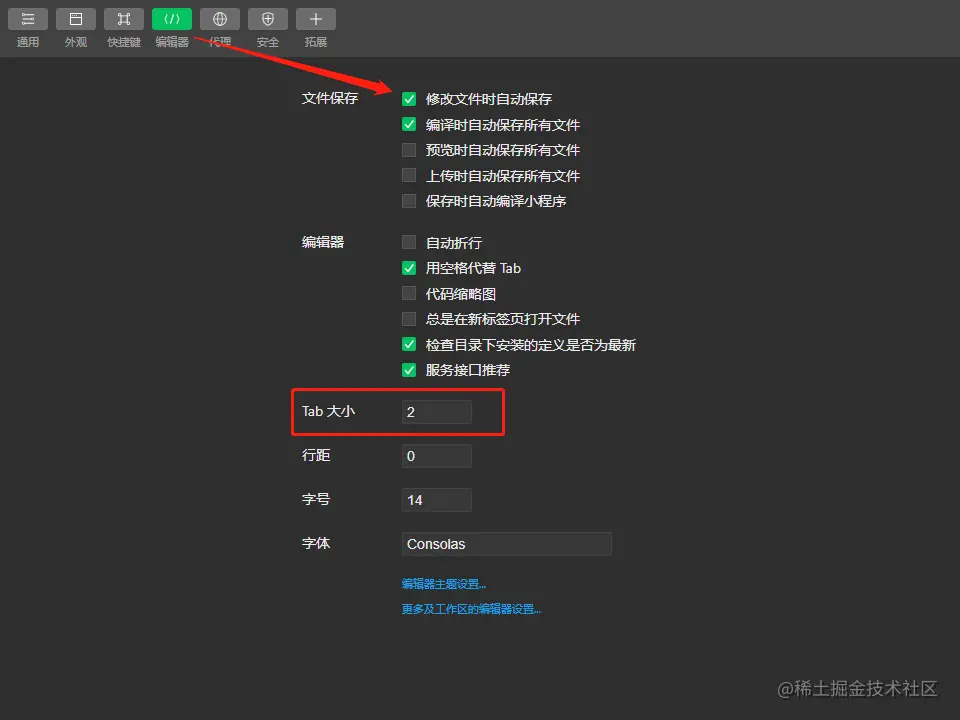Click the 字号 font size field

(x=437, y=500)
